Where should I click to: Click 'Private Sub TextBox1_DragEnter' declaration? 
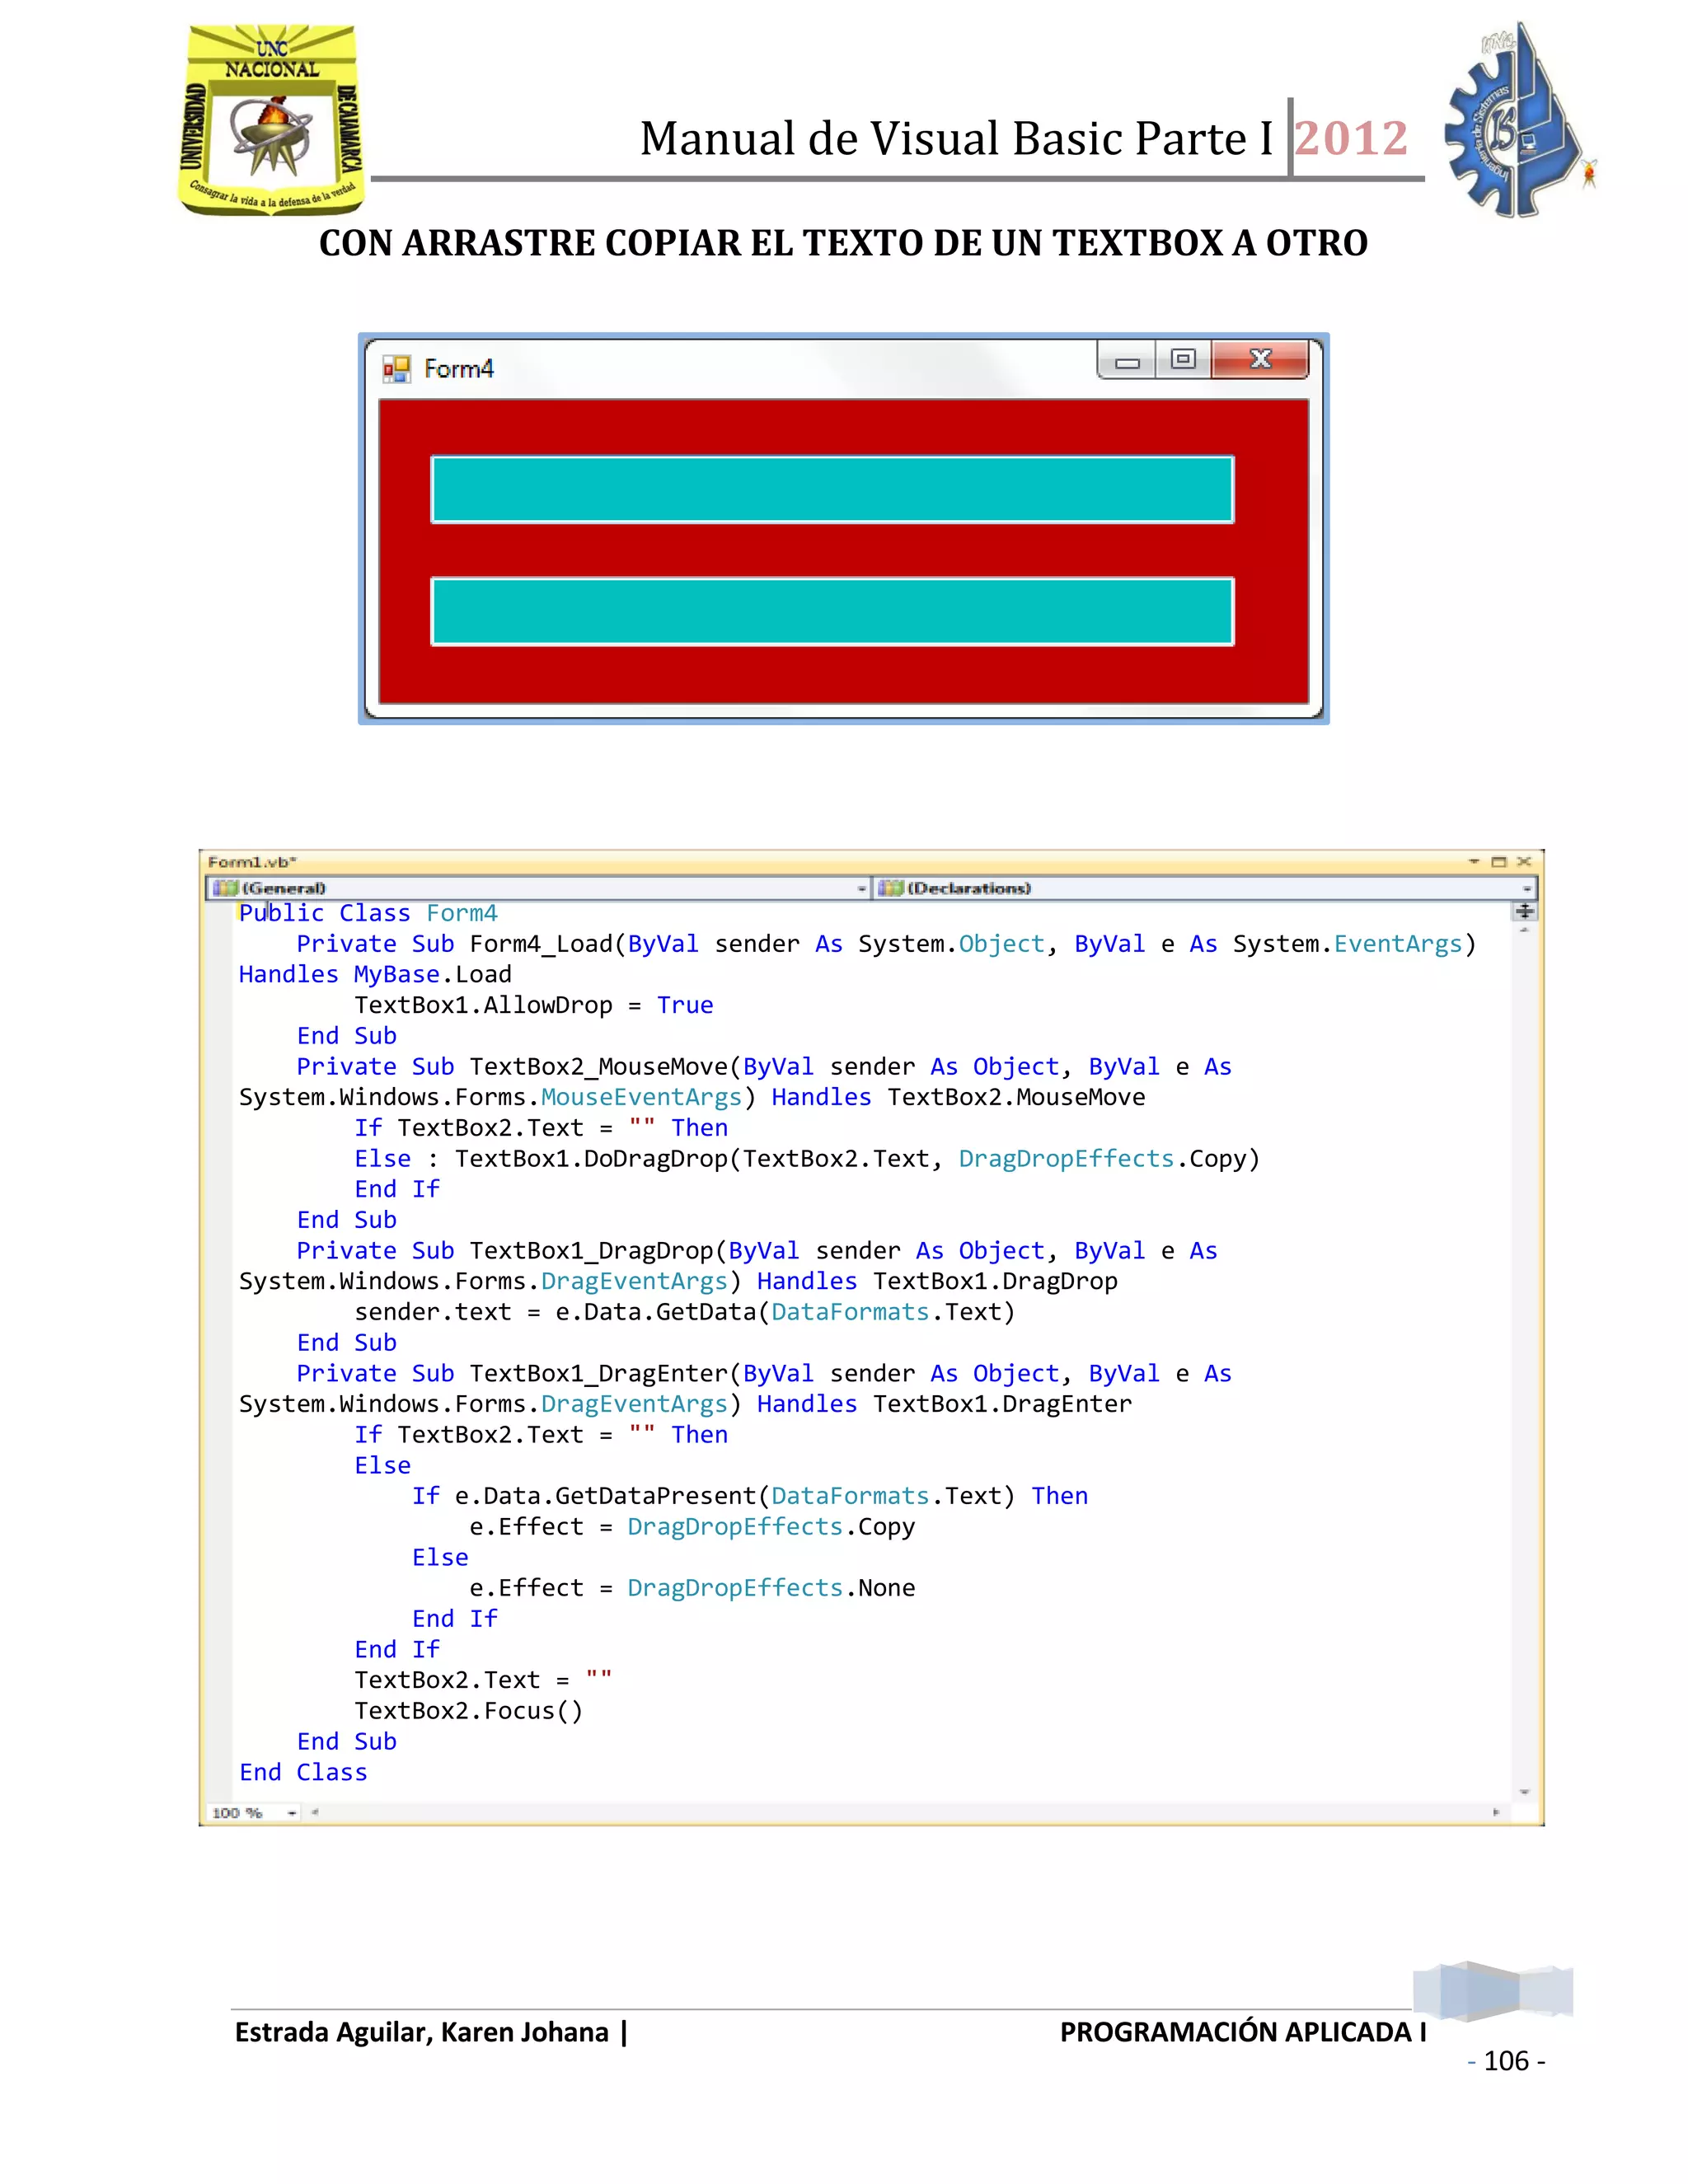(764, 1374)
